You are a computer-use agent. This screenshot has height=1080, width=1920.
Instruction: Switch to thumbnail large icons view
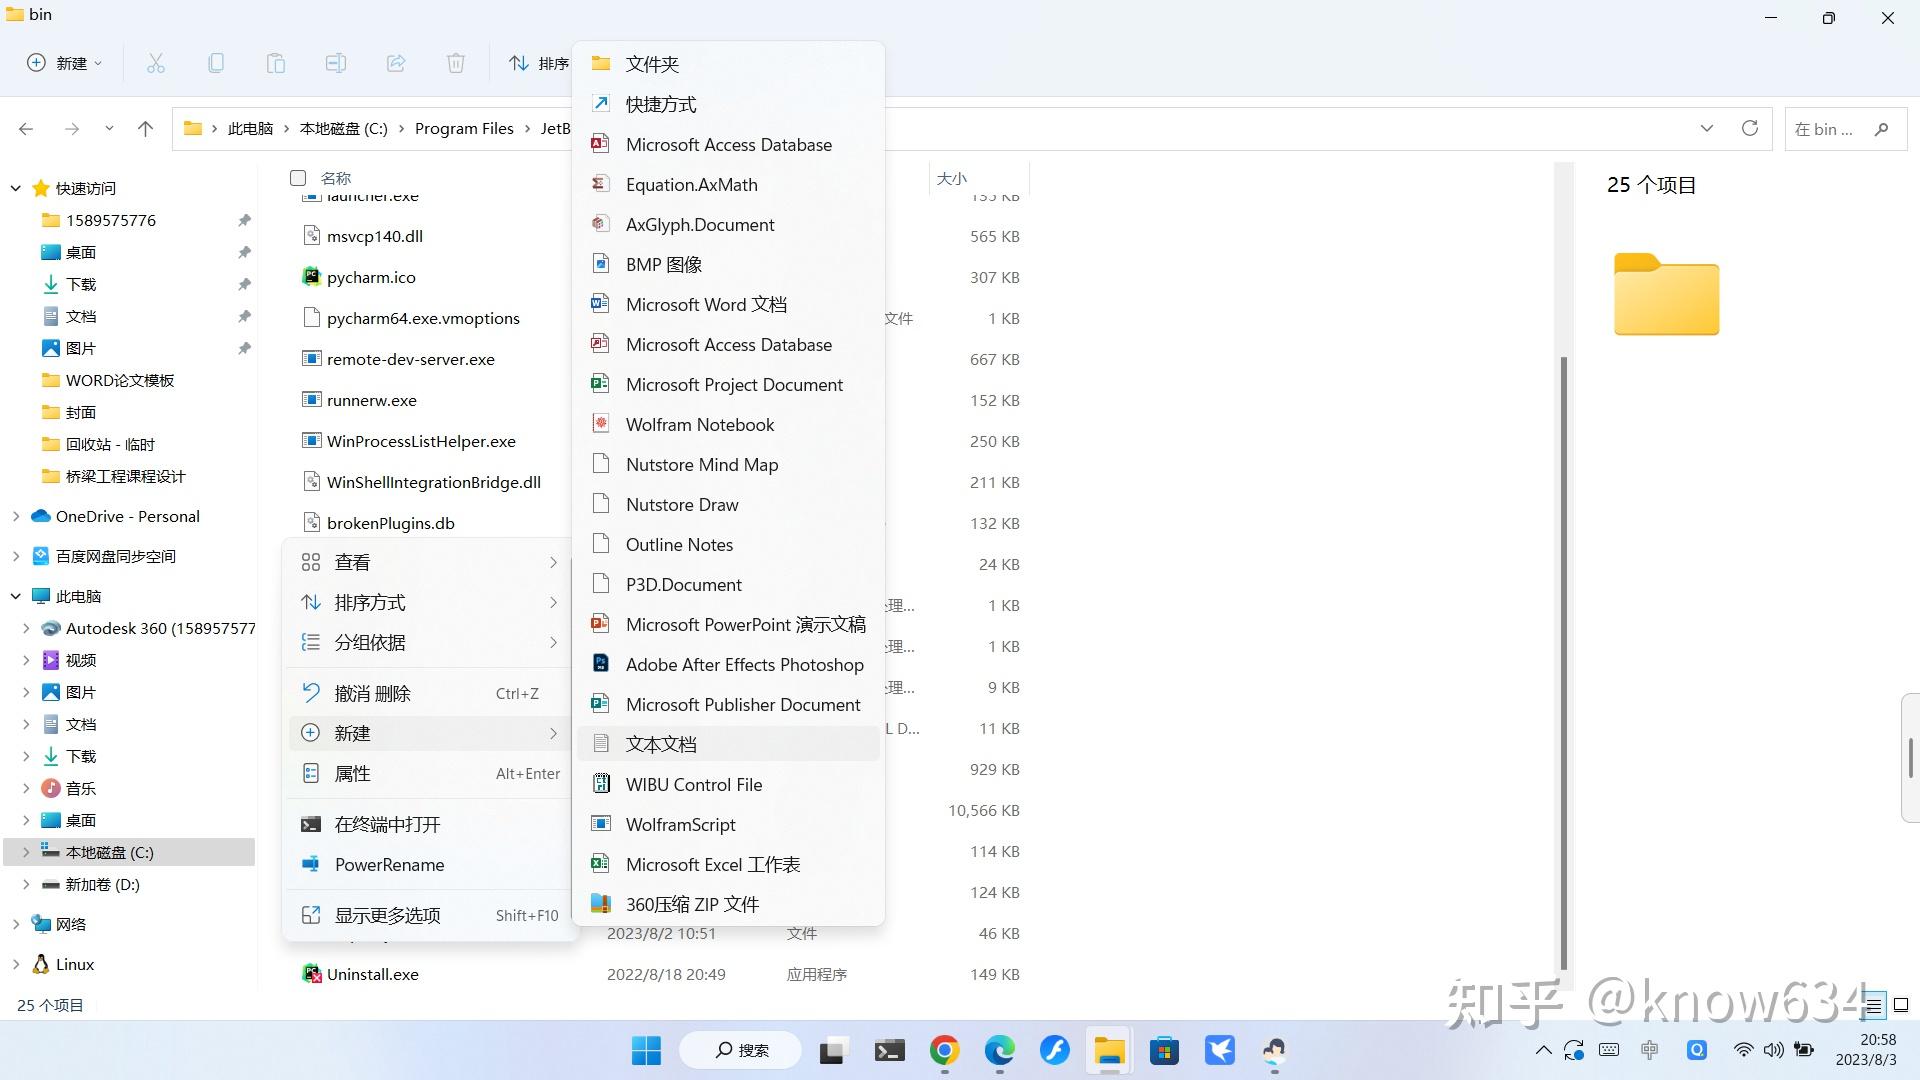coord(1902,1005)
